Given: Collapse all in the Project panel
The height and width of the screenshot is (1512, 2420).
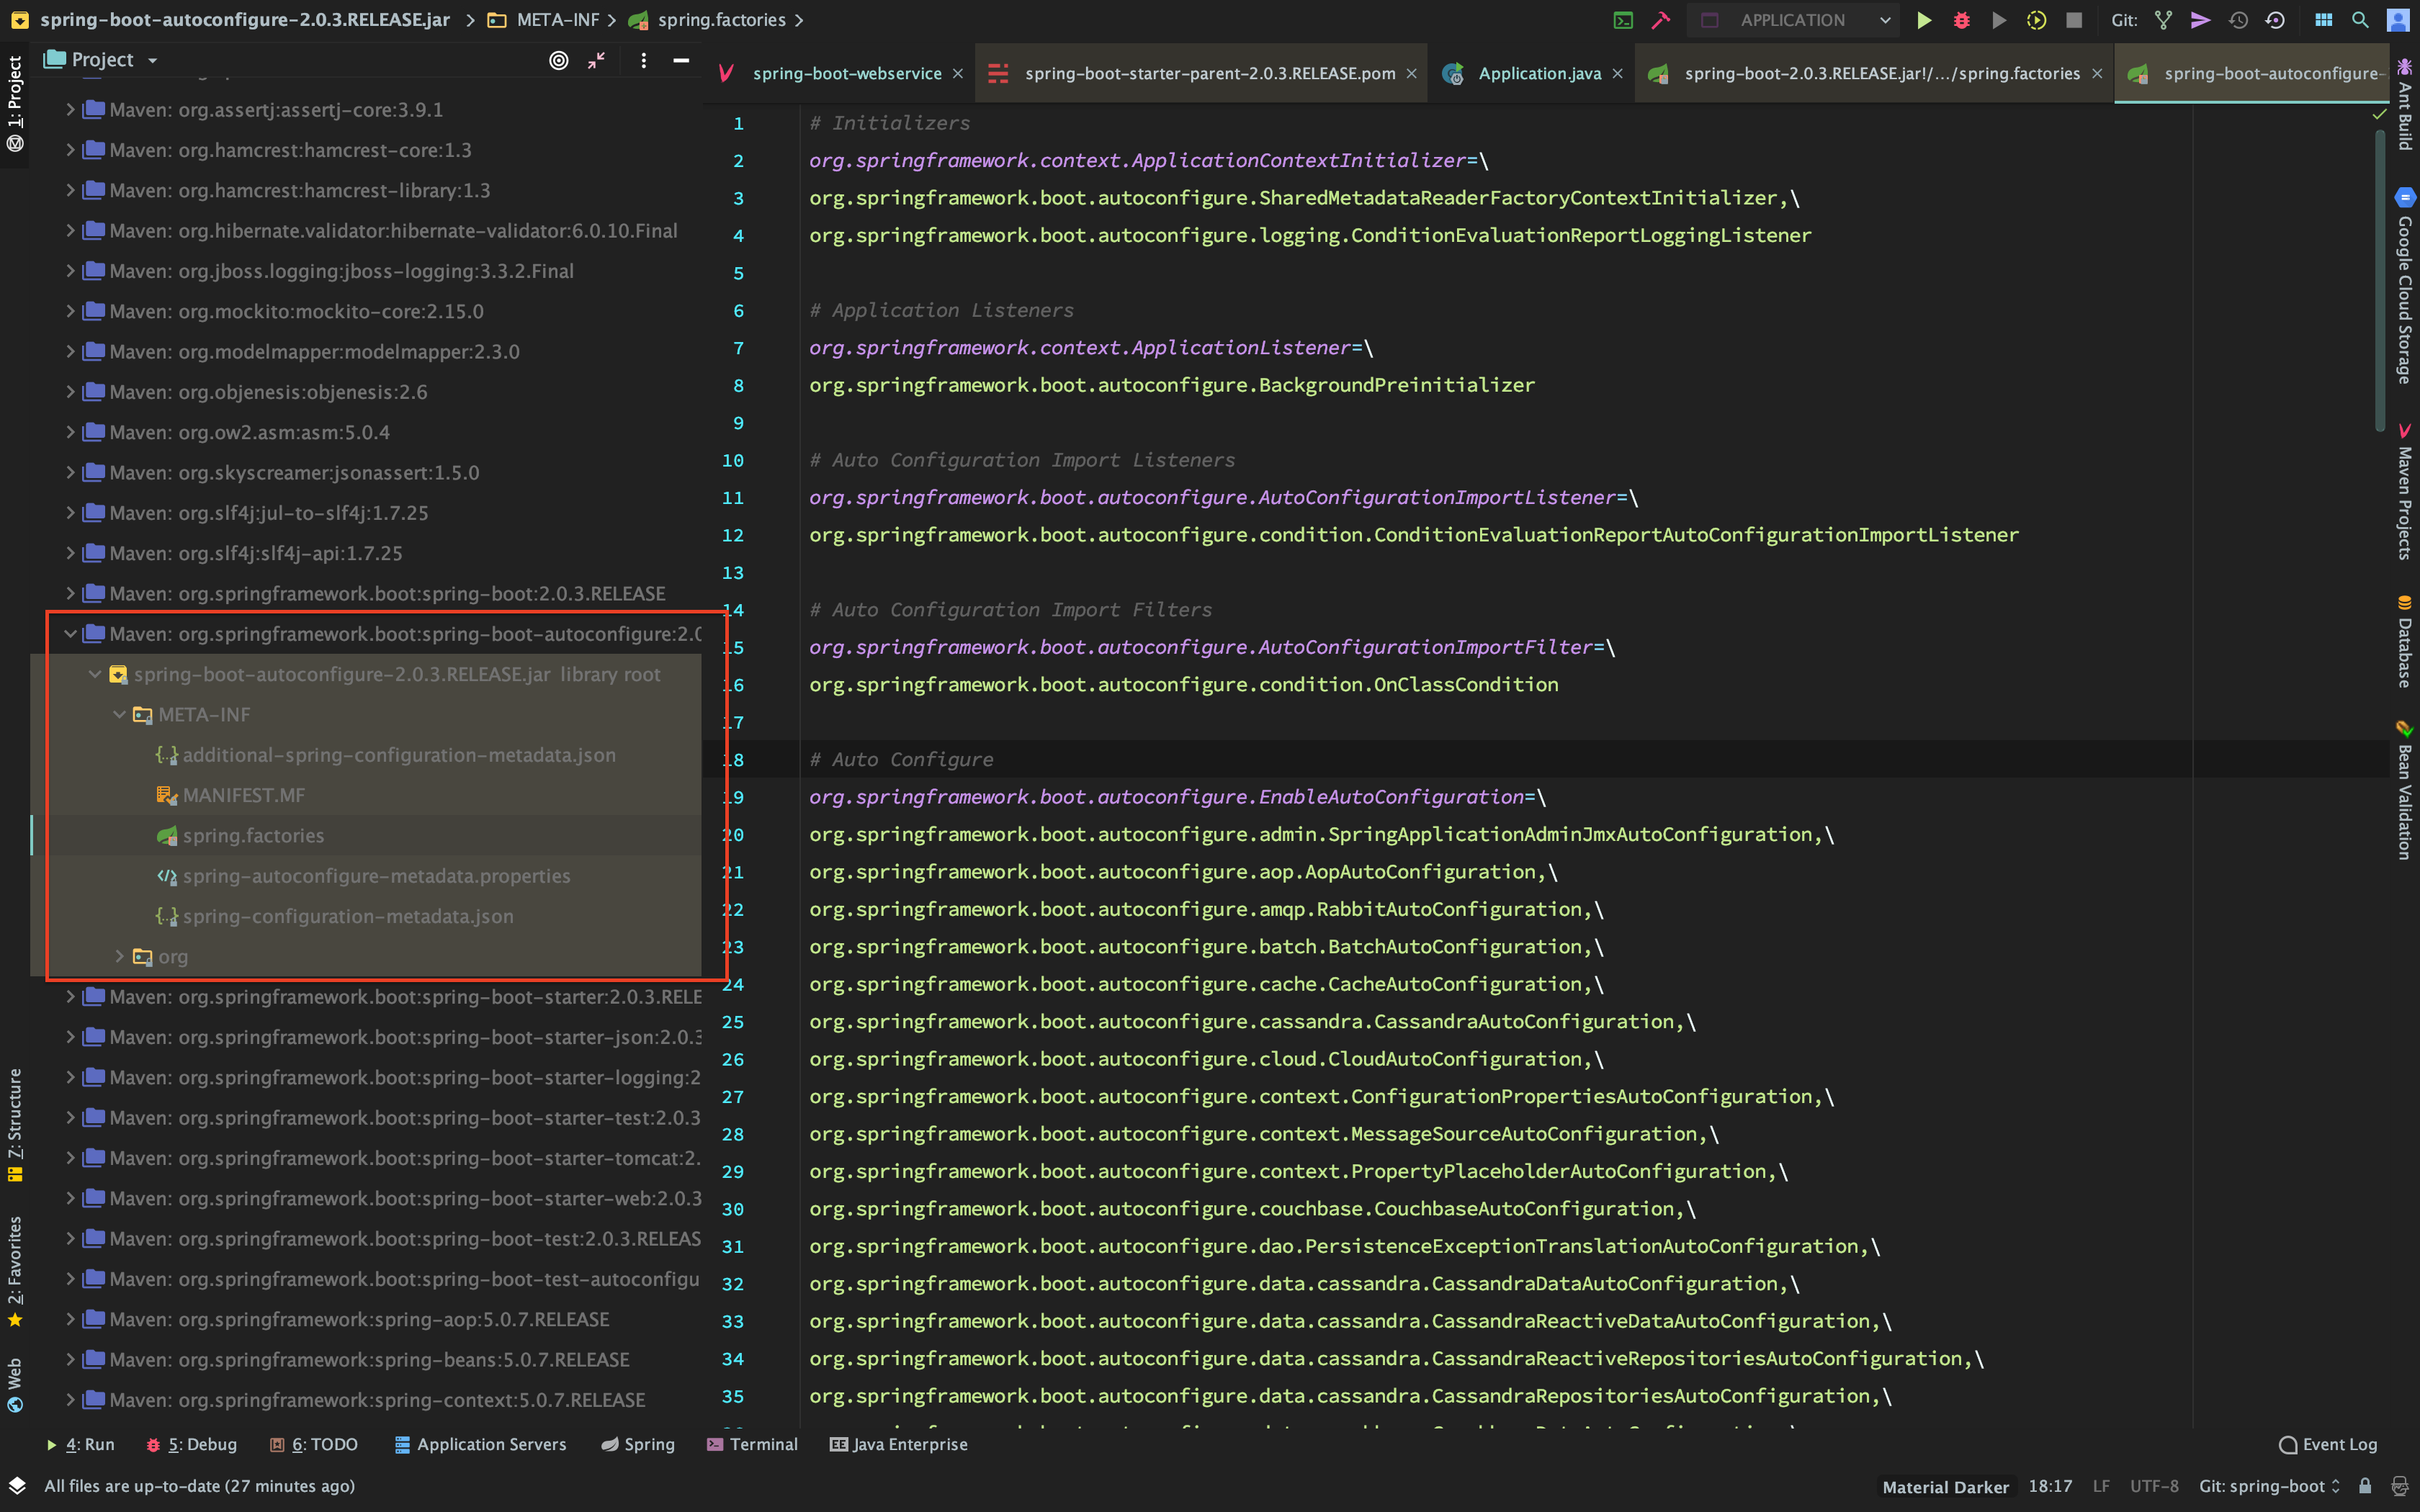Looking at the screenshot, I should click(x=596, y=60).
